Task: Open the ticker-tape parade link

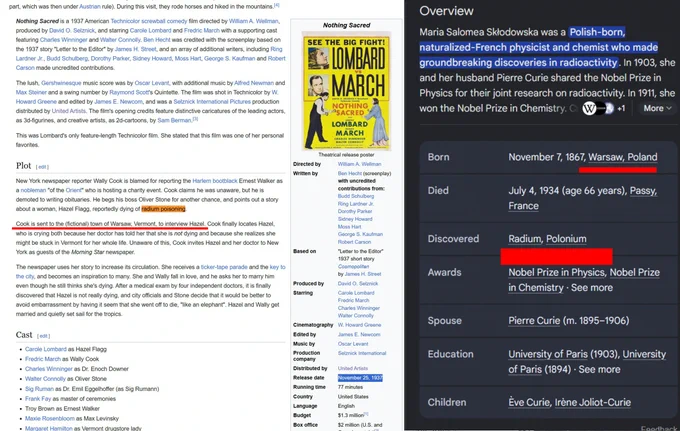Action: point(224,267)
